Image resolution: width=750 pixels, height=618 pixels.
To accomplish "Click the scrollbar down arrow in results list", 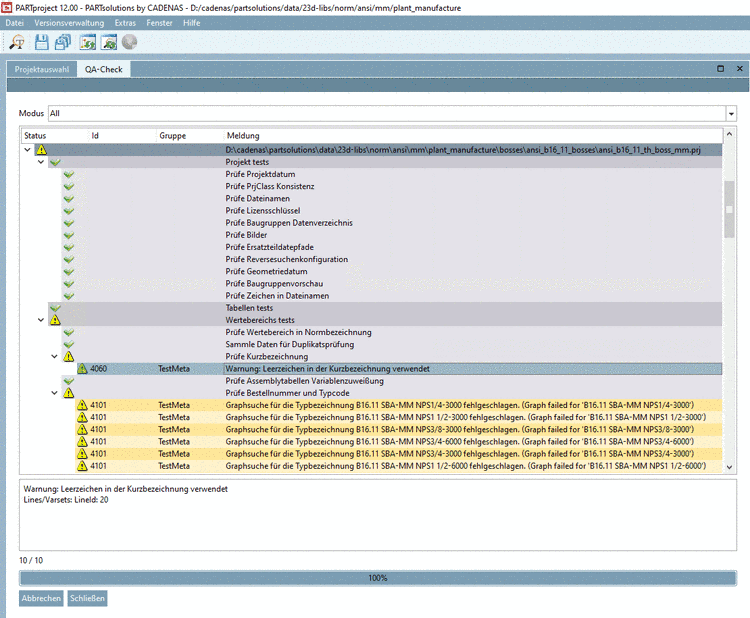I will (729, 467).
